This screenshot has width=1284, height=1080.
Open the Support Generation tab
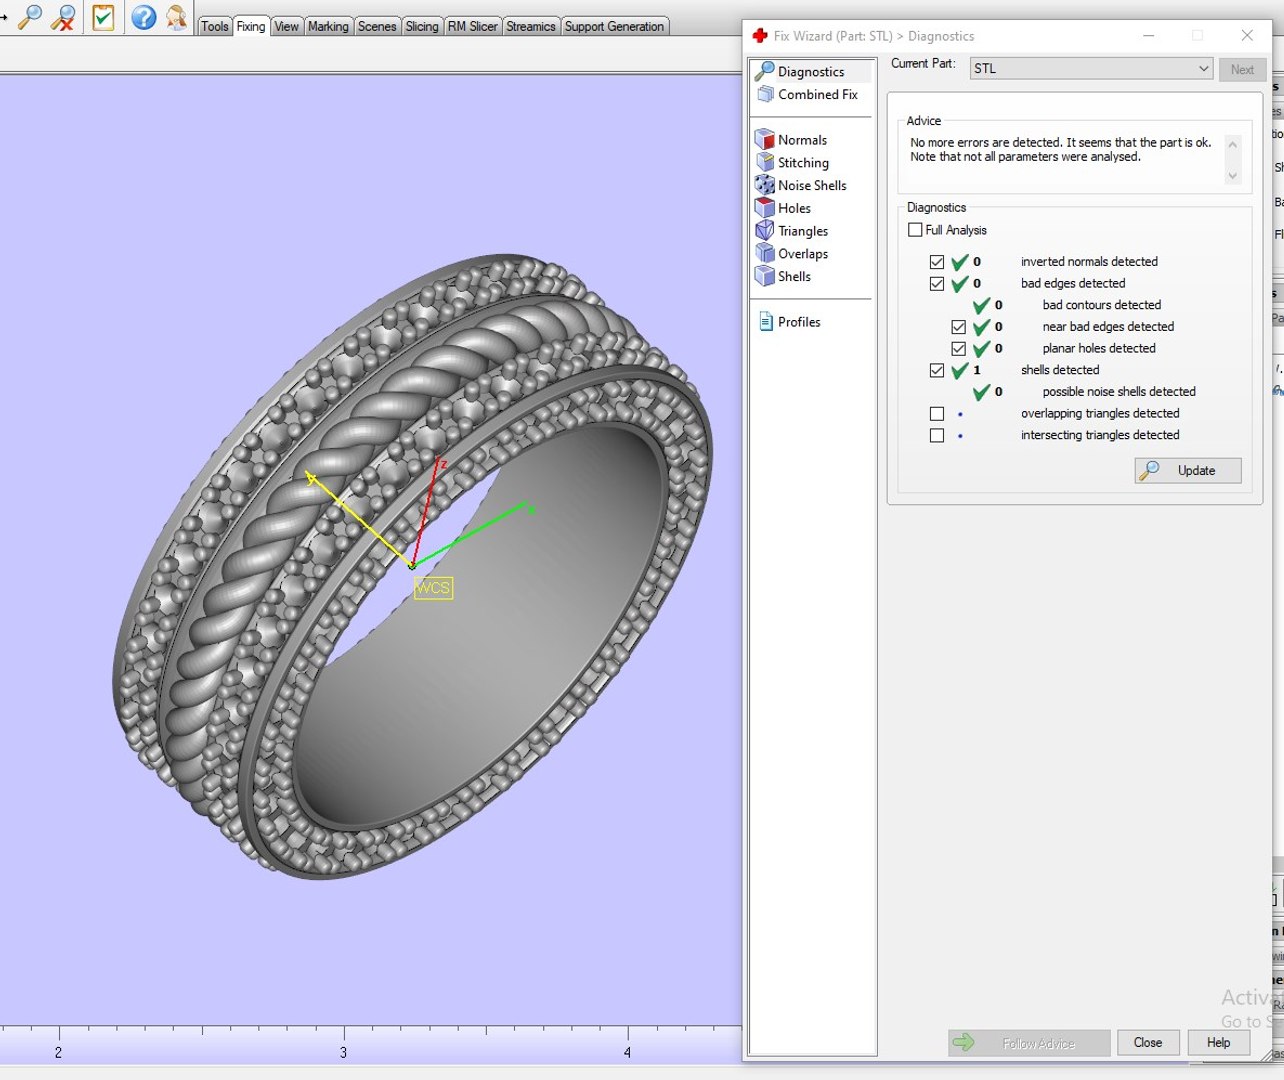coord(614,26)
